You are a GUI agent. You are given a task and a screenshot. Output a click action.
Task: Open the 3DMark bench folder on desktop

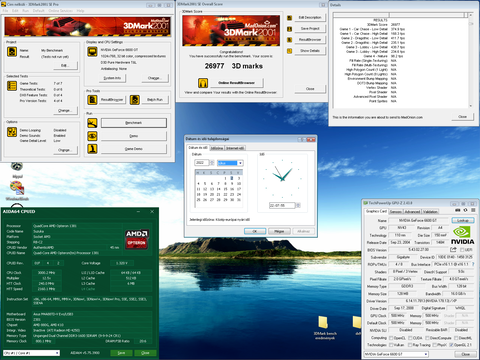pos(323,322)
